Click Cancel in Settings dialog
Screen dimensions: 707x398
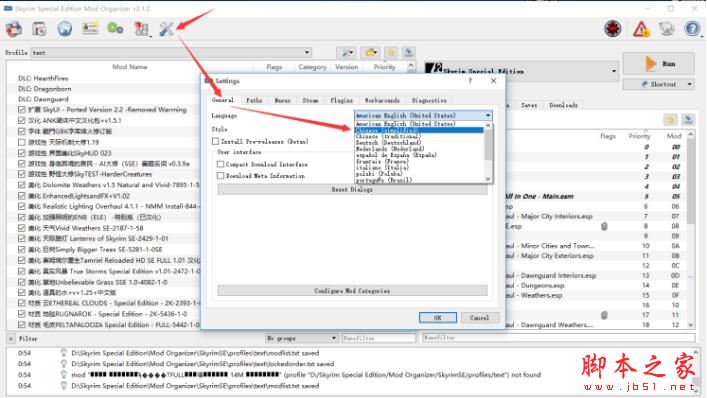pyautogui.click(x=479, y=317)
